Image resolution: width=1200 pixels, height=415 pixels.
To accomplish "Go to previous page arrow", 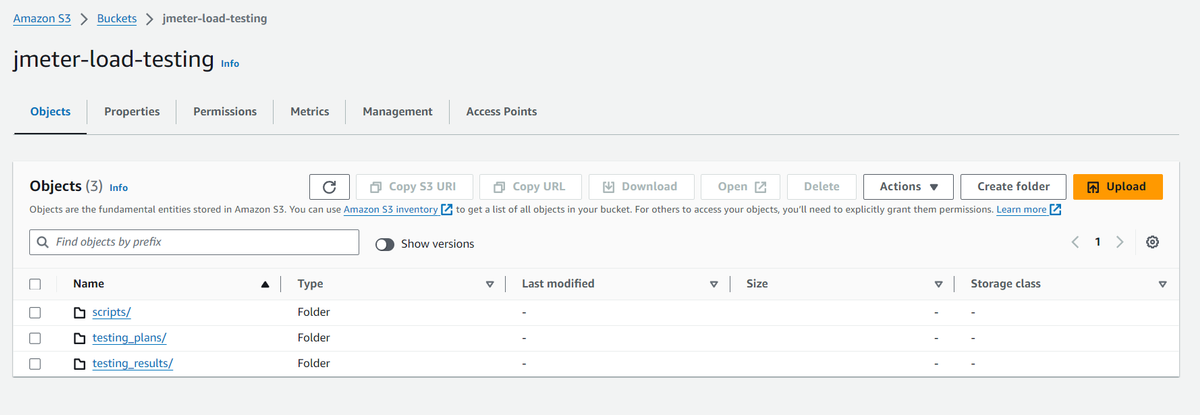I will pos(1076,242).
